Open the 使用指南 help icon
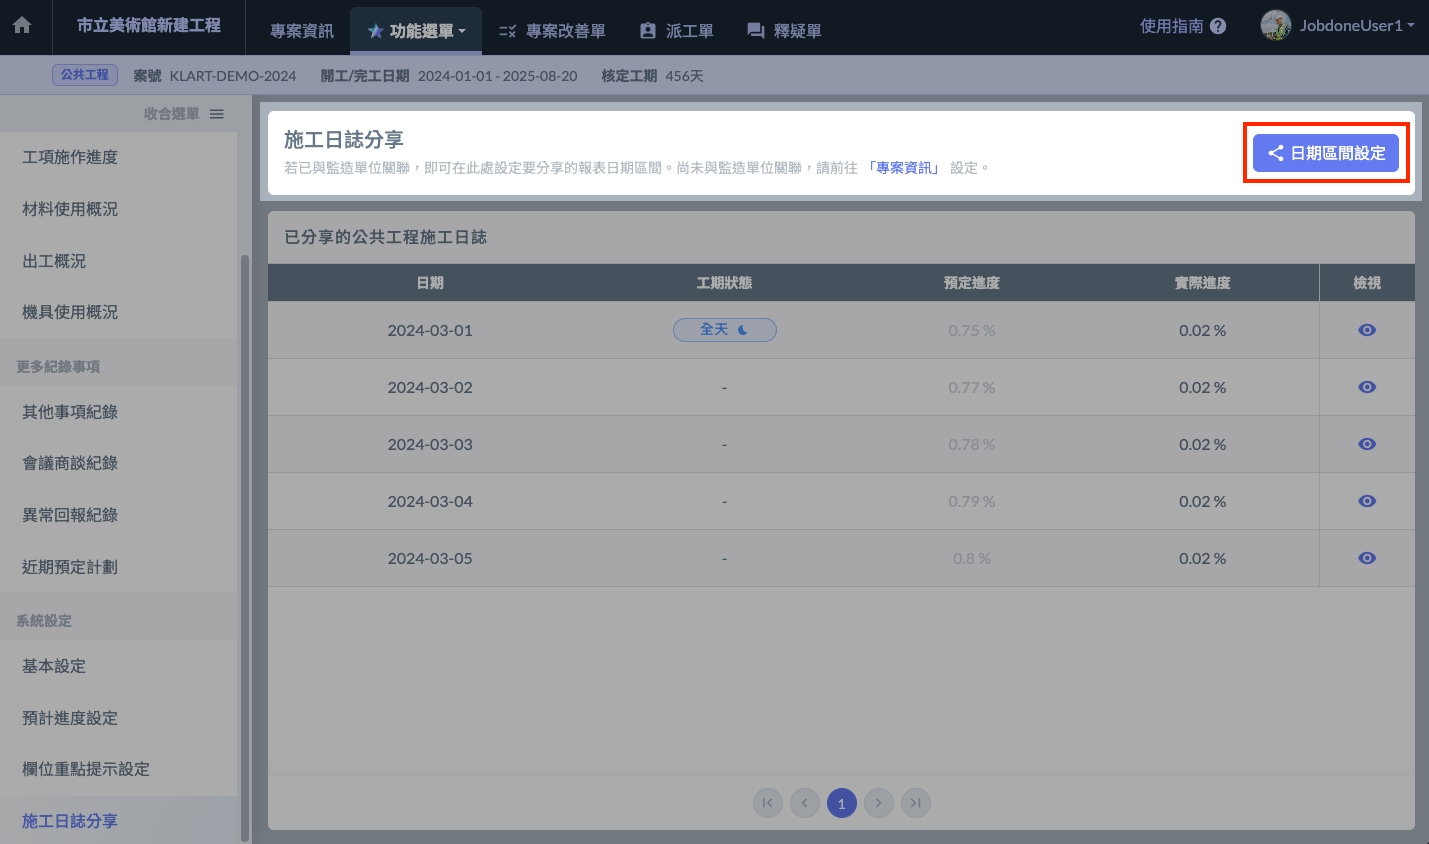 coord(1218,27)
